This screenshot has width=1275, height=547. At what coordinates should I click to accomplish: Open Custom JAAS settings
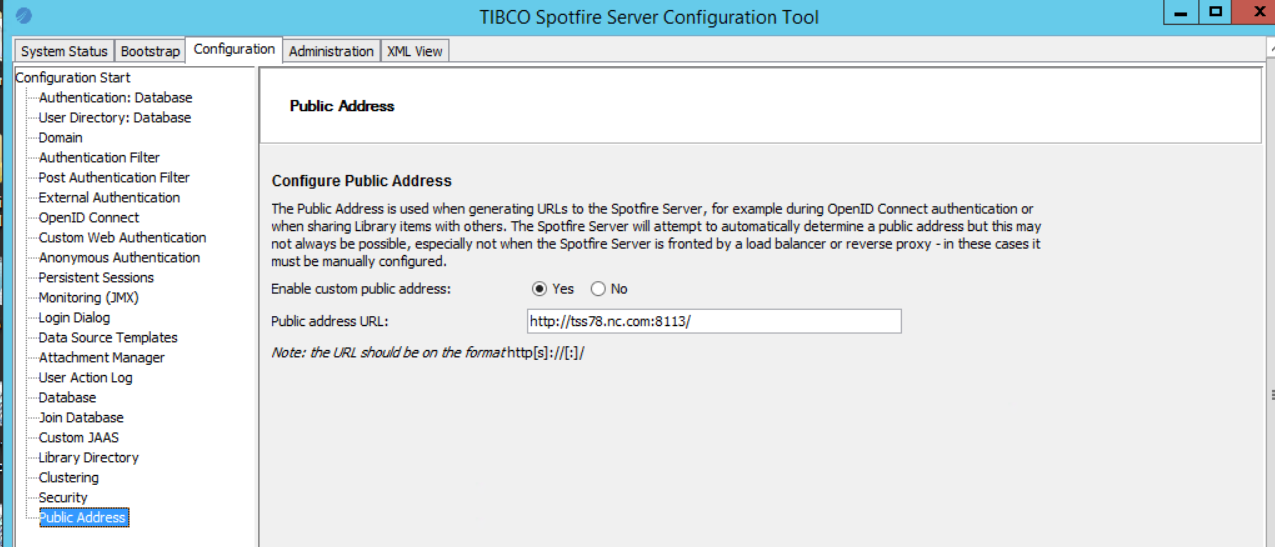pos(78,438)
